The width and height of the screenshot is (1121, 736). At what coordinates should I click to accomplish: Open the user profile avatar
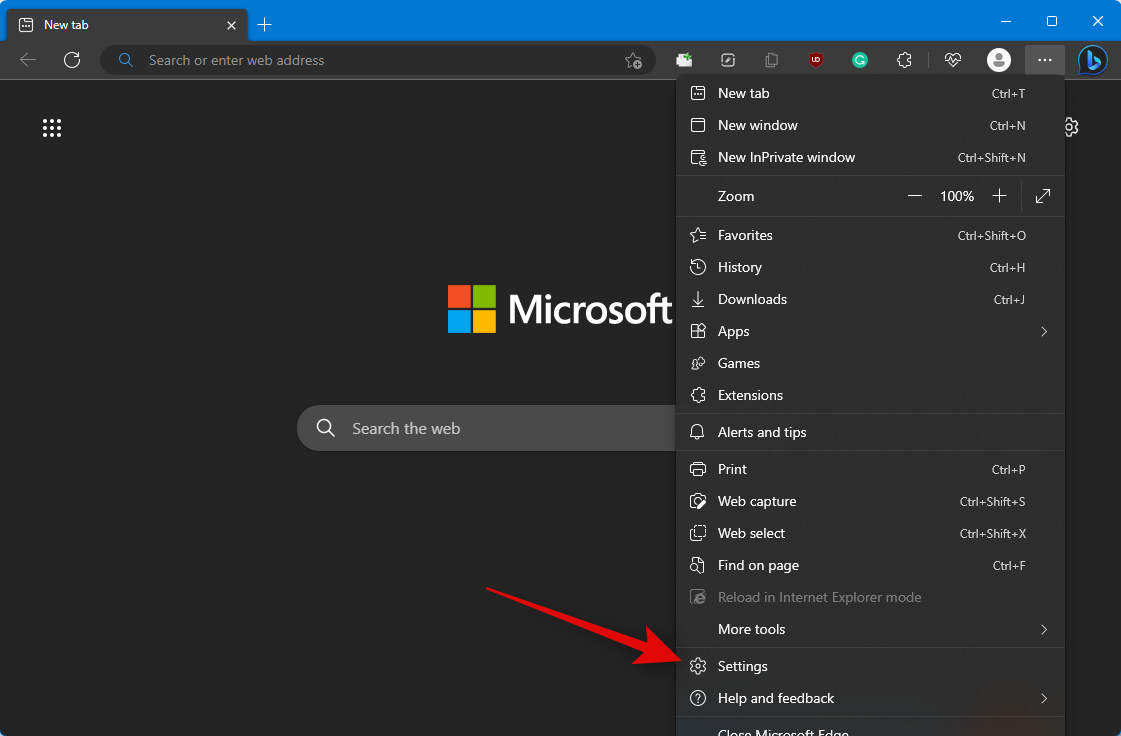[998, 60]
